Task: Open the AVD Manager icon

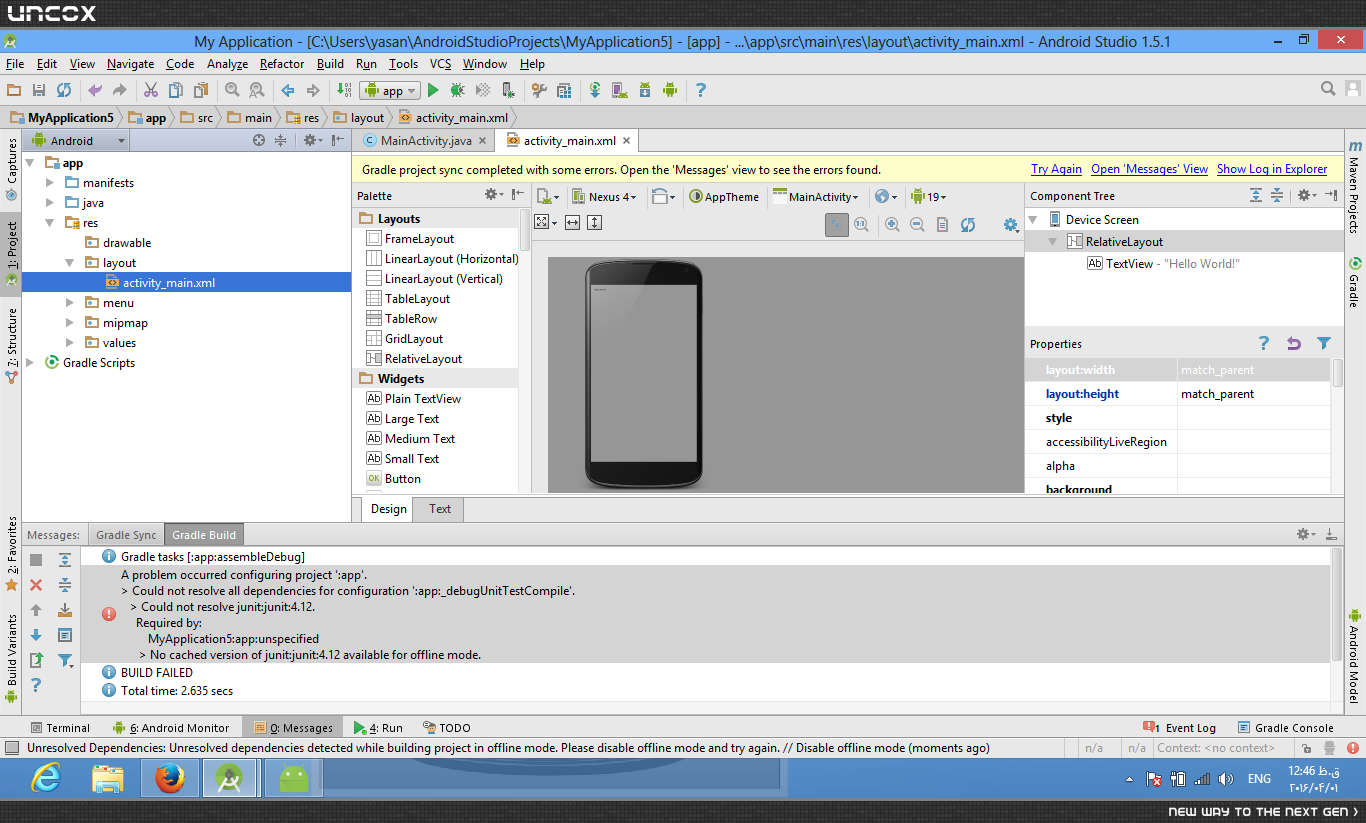Action: pos(620,90)
